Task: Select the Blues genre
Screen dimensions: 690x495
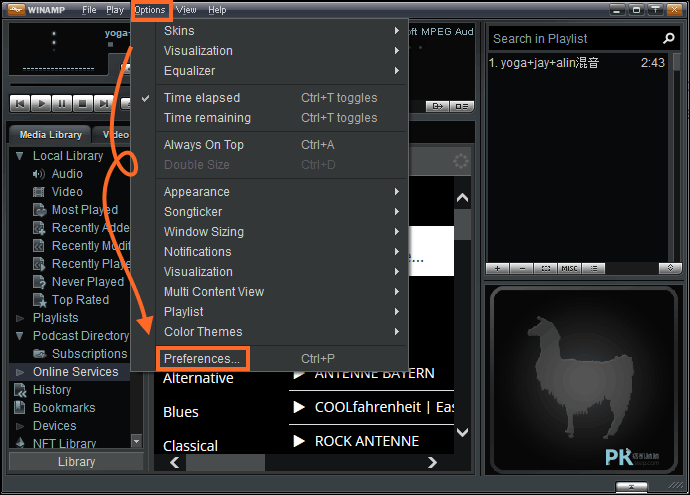Action: [181, 412]
